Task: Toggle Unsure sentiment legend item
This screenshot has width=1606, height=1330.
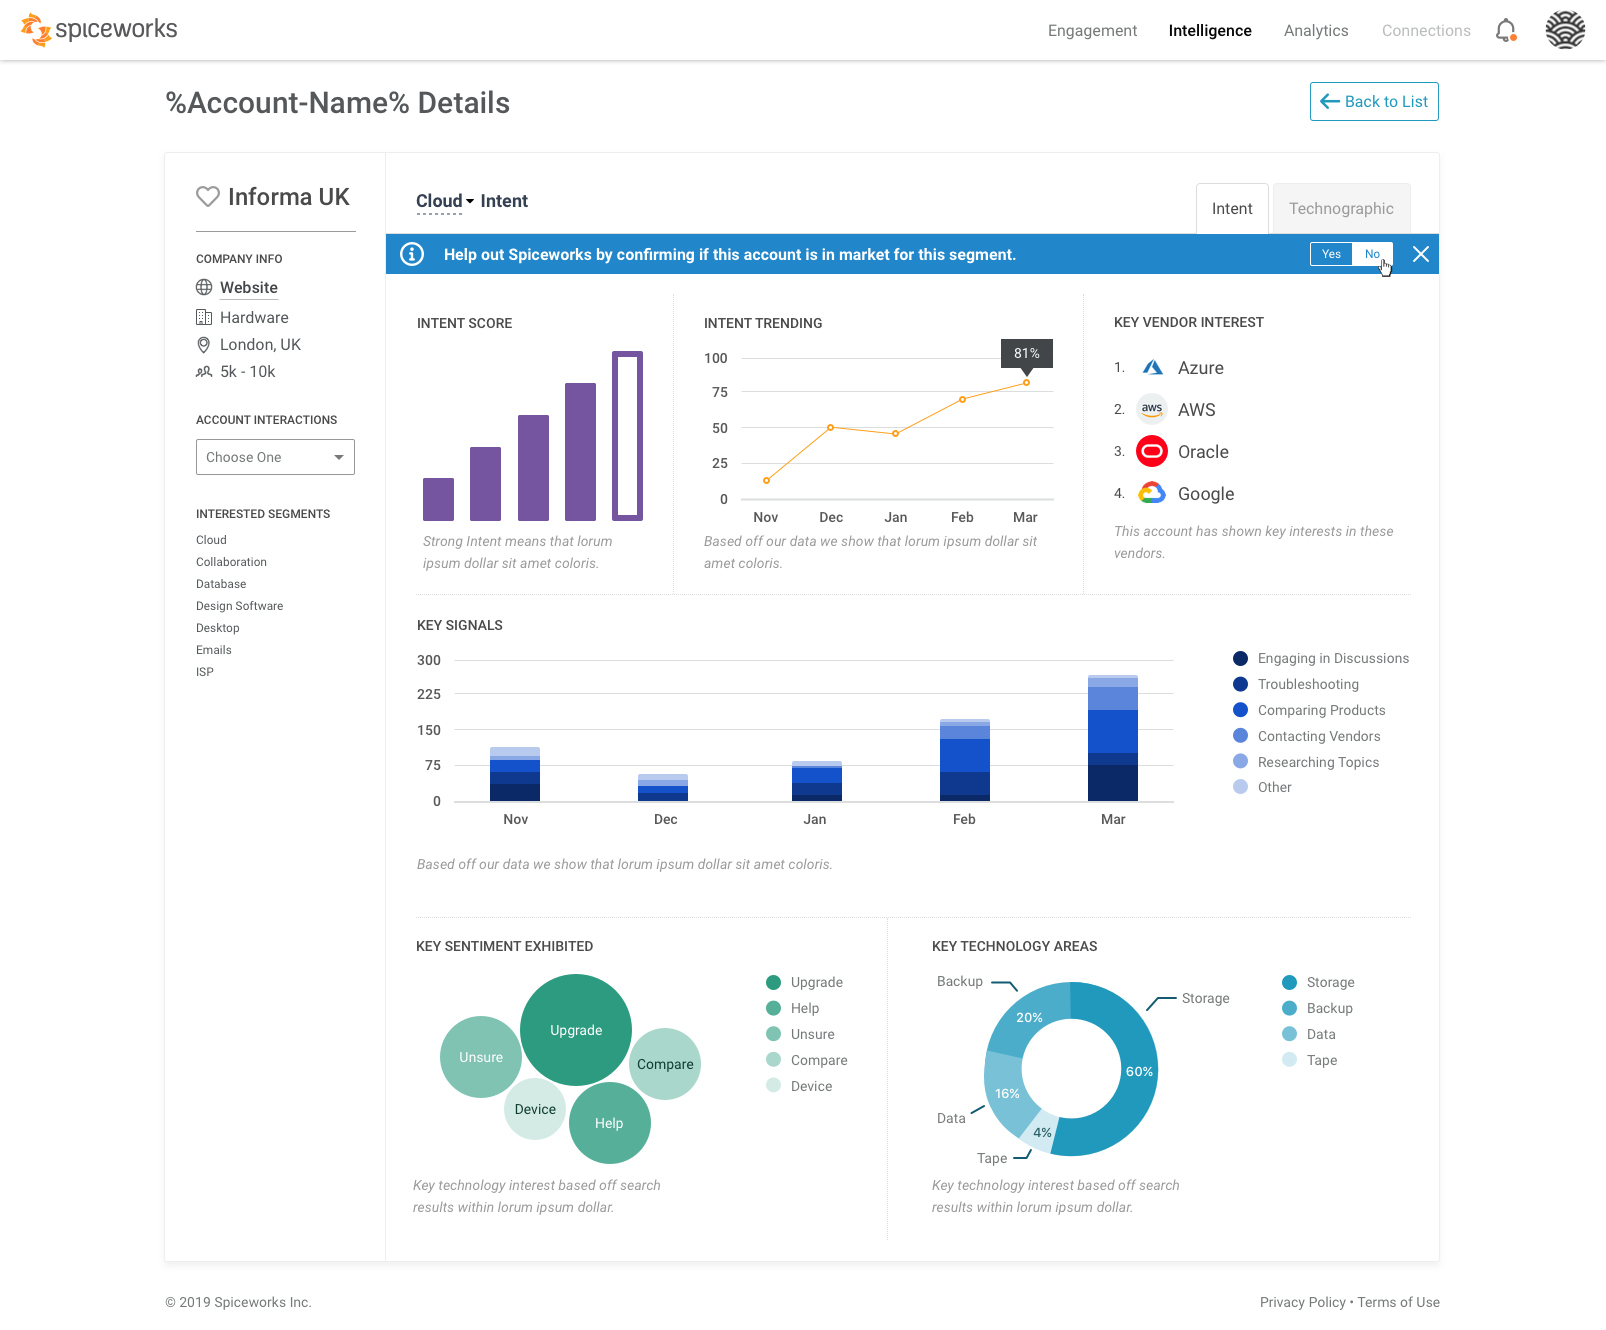Action: pos(800,1034)
